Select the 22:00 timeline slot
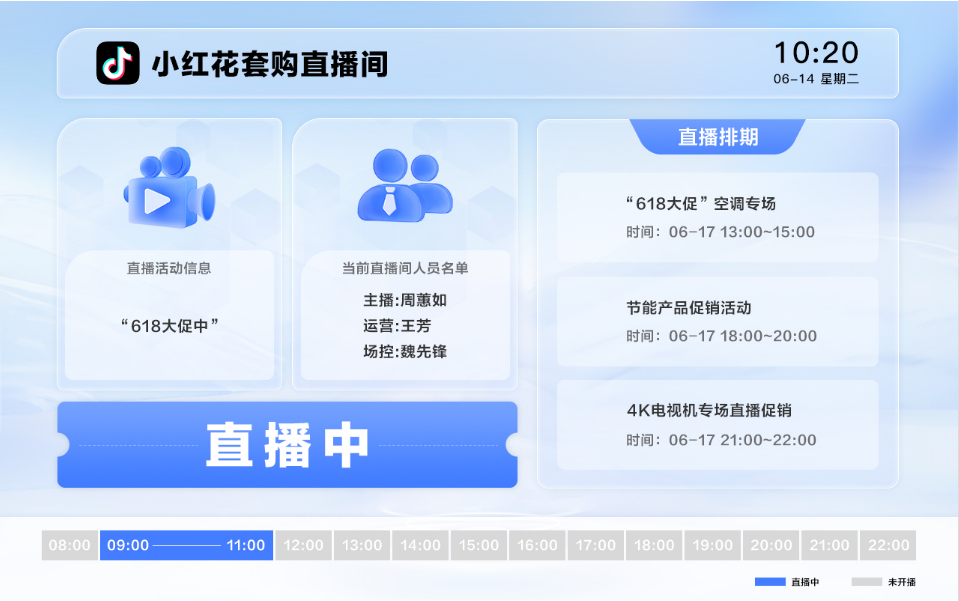 [x=888, y=545]
